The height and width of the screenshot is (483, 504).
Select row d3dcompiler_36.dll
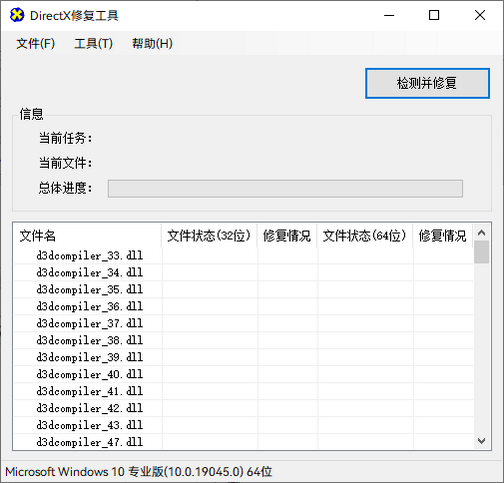pyautogui.click(x=243, y=306)
